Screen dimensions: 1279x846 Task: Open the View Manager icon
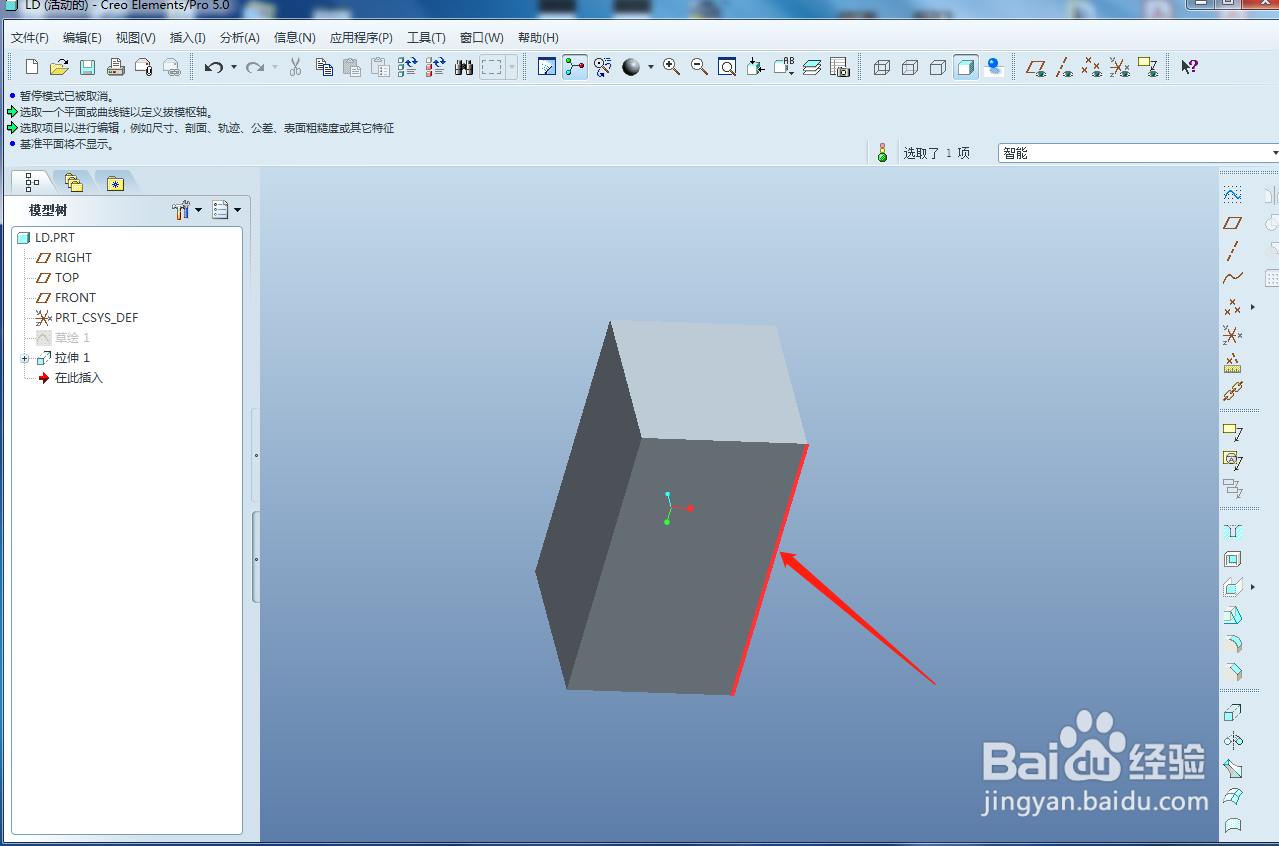click(840, 67)
